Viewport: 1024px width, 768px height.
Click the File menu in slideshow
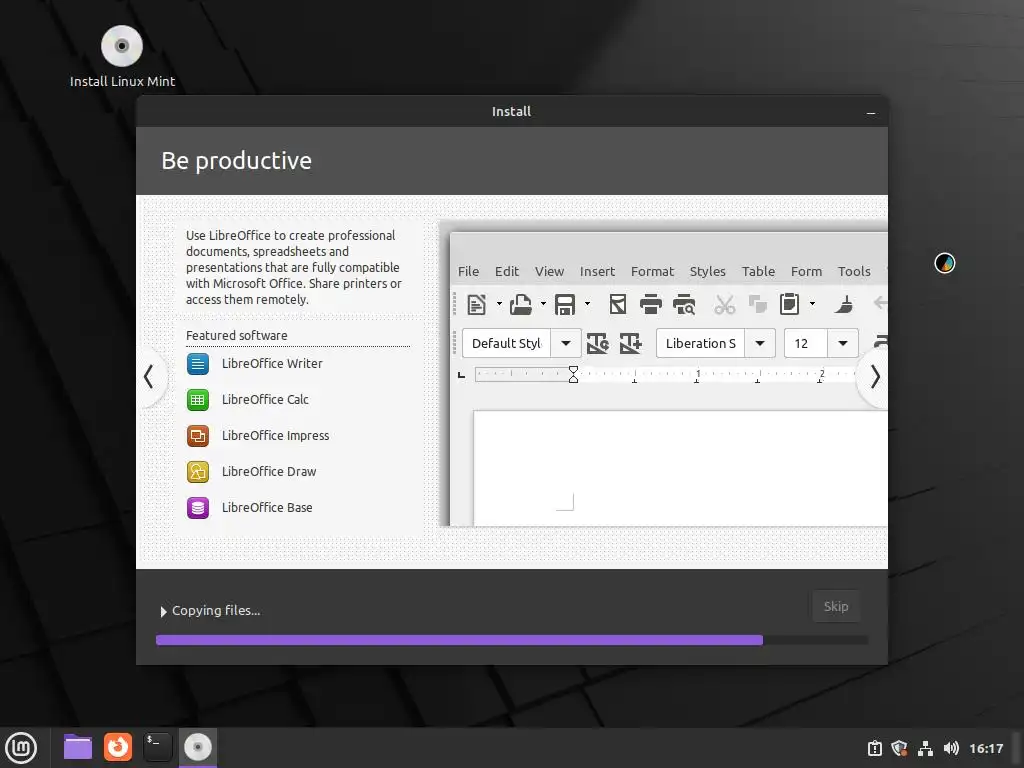(x=468, y=272)
